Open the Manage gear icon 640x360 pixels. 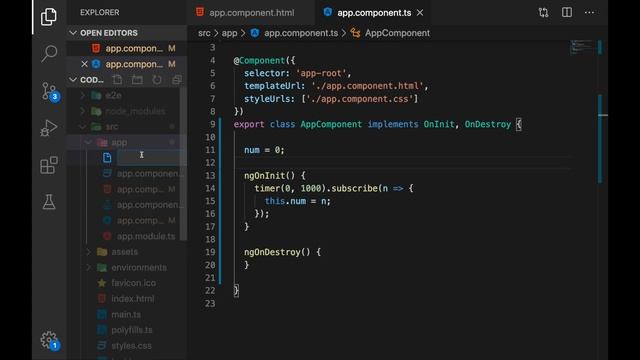[50, 340]
